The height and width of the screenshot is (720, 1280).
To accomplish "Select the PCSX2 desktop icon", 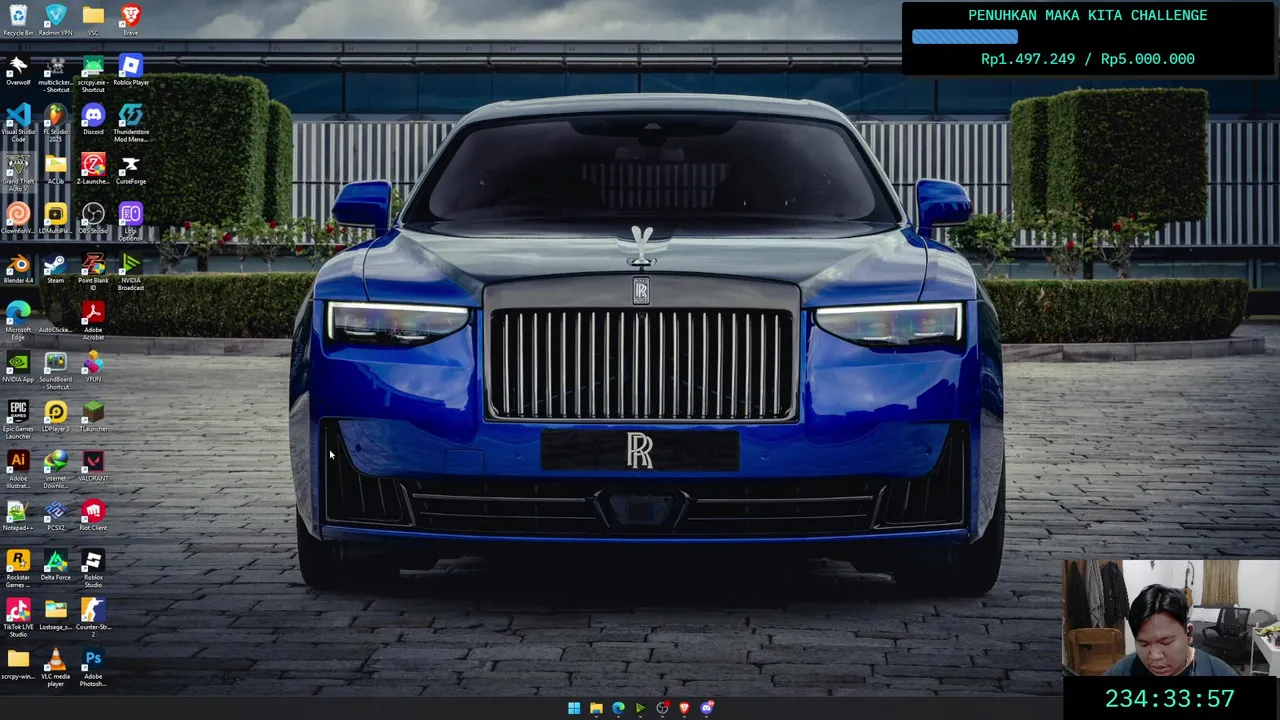I will click(x=56, y=516).
